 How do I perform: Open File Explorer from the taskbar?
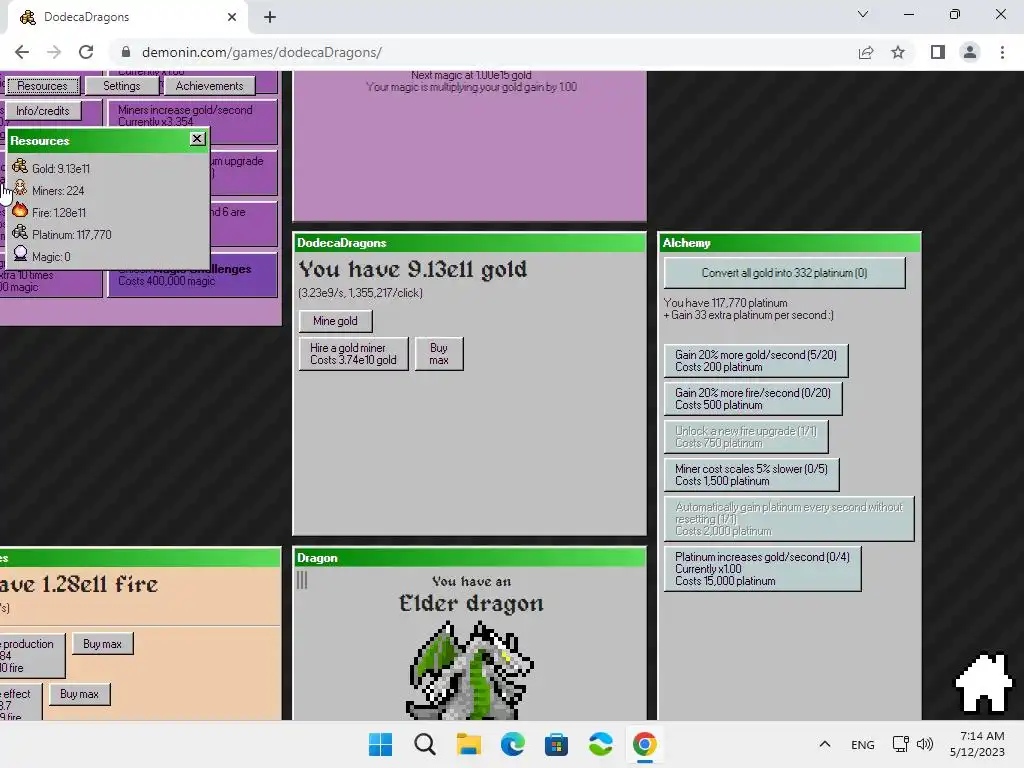tap(468, 744)
